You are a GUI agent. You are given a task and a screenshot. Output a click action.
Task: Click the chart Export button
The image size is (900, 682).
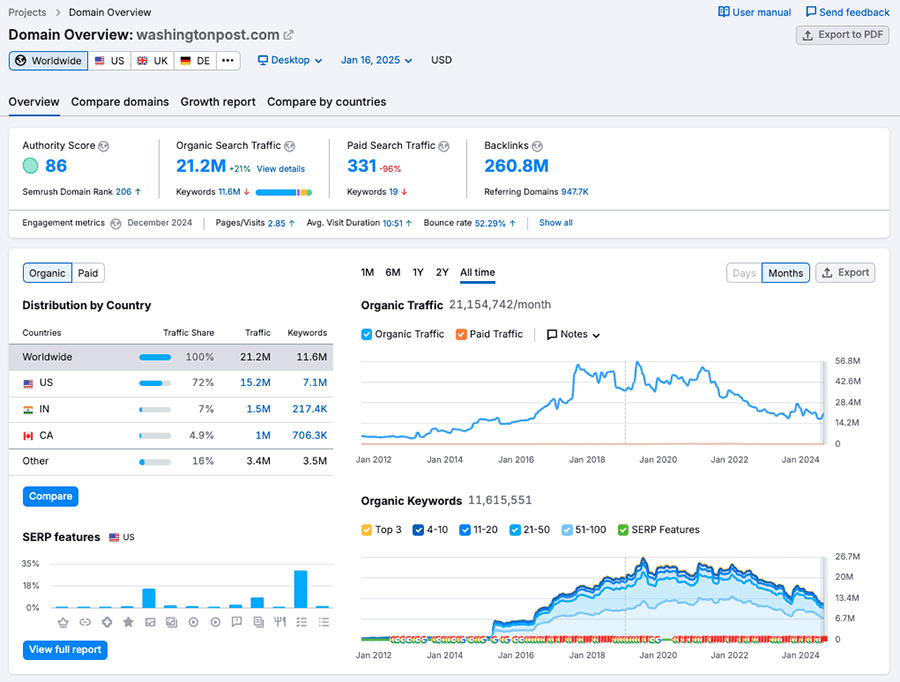[x=845, y=273]
